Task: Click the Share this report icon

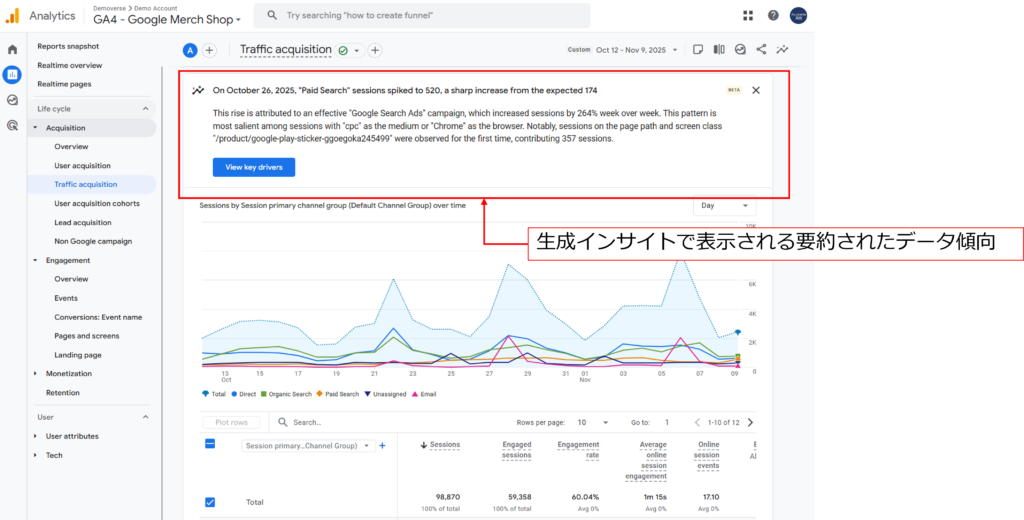Action: [x=761, y=49]
